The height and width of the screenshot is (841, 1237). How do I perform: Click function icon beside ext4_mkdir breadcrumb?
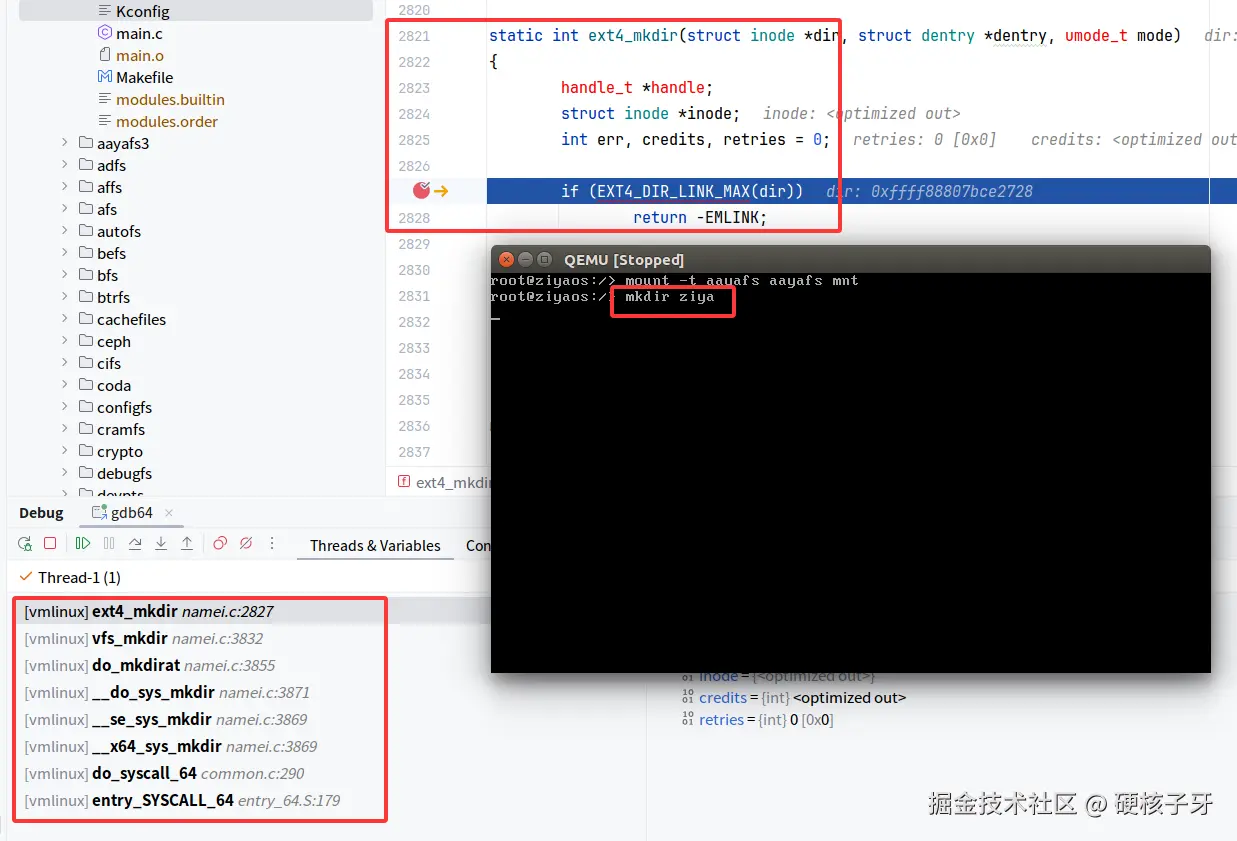tap(404, 481)
